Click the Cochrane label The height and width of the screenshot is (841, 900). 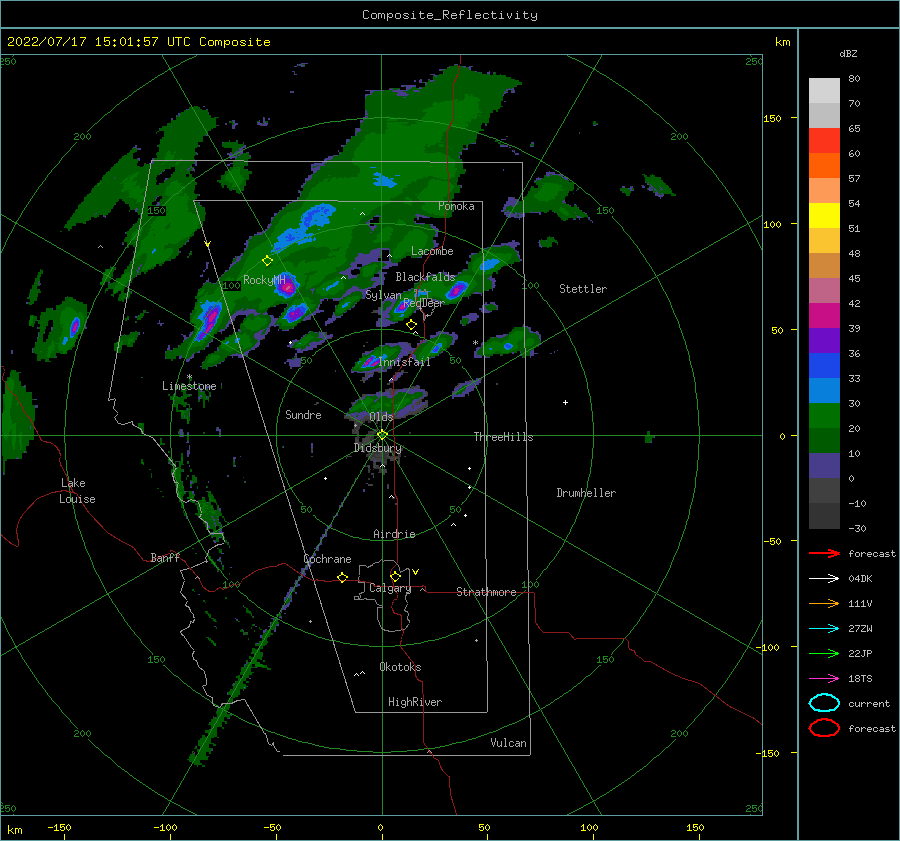tap(327, 559)
